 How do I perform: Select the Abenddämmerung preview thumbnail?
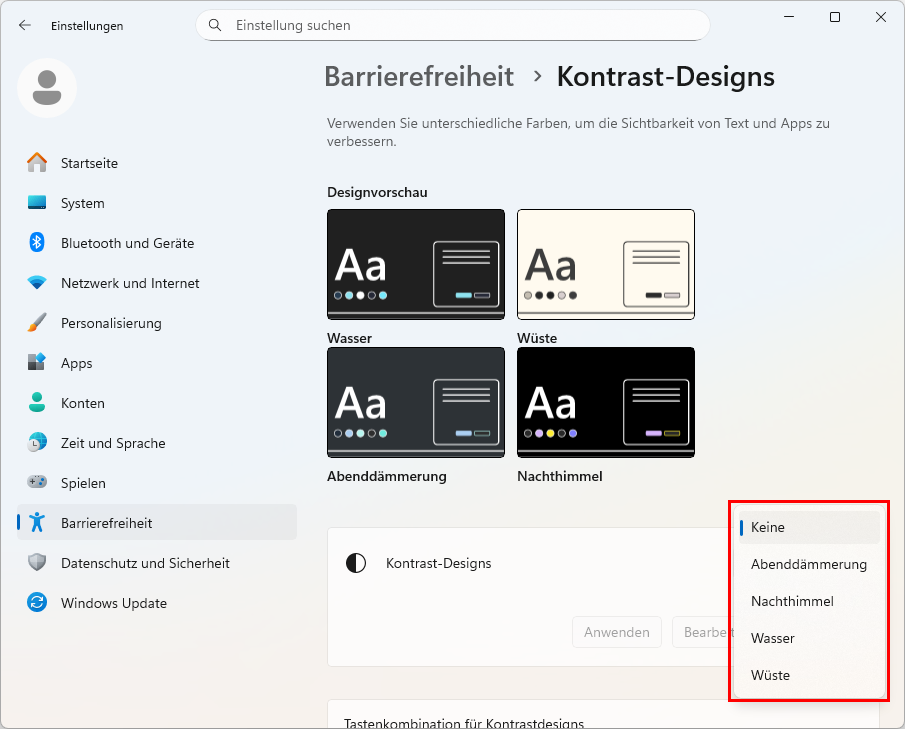[416, 402]
